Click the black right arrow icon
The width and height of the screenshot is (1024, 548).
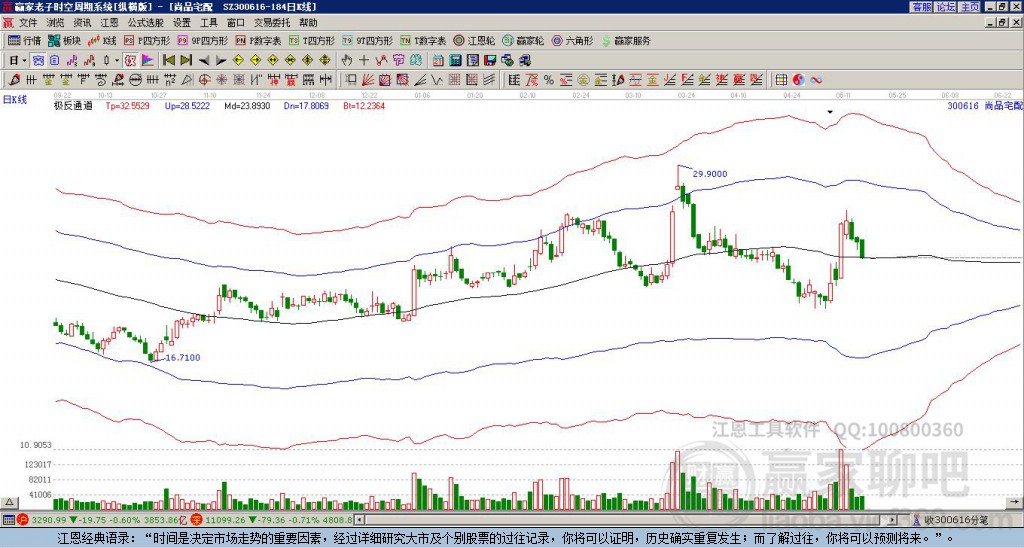221,60
